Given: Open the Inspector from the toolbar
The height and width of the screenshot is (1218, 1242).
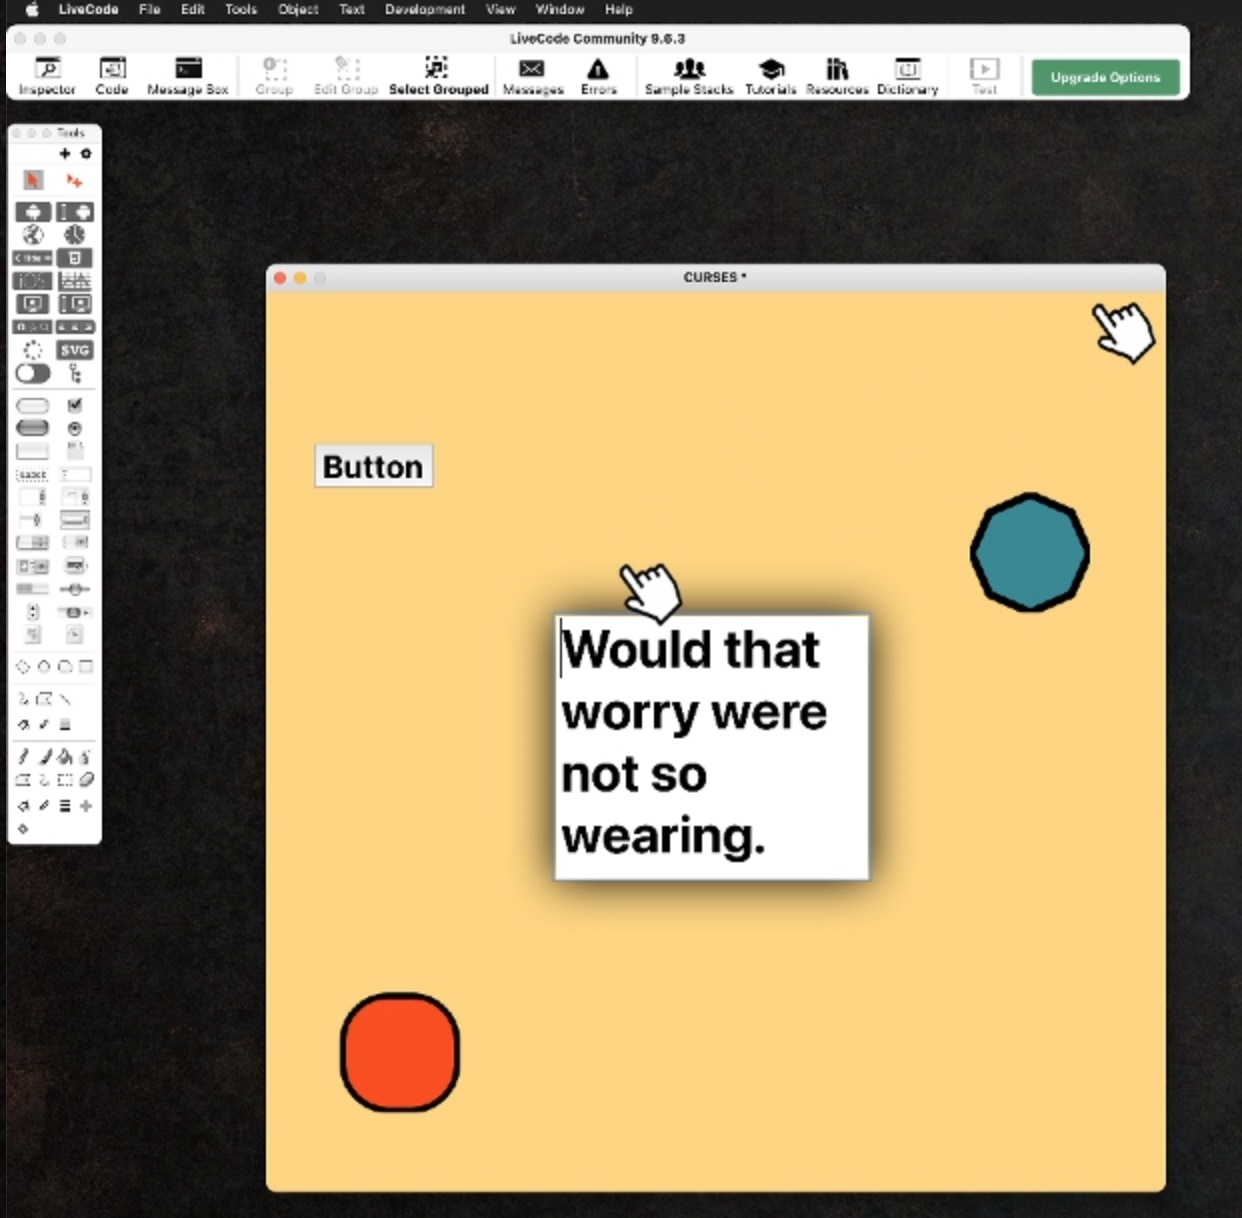Looking at the screenshot, I should point(47,76).
